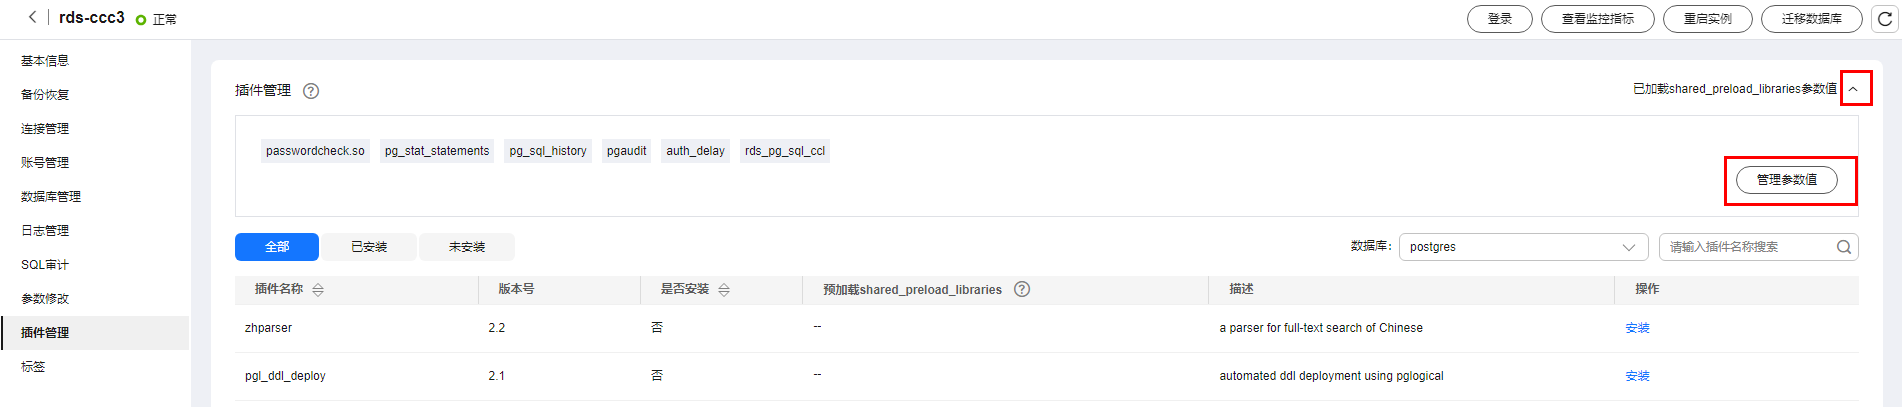Click the 管理参数值 button
Screen dimensions: 1902x407
1786,180
